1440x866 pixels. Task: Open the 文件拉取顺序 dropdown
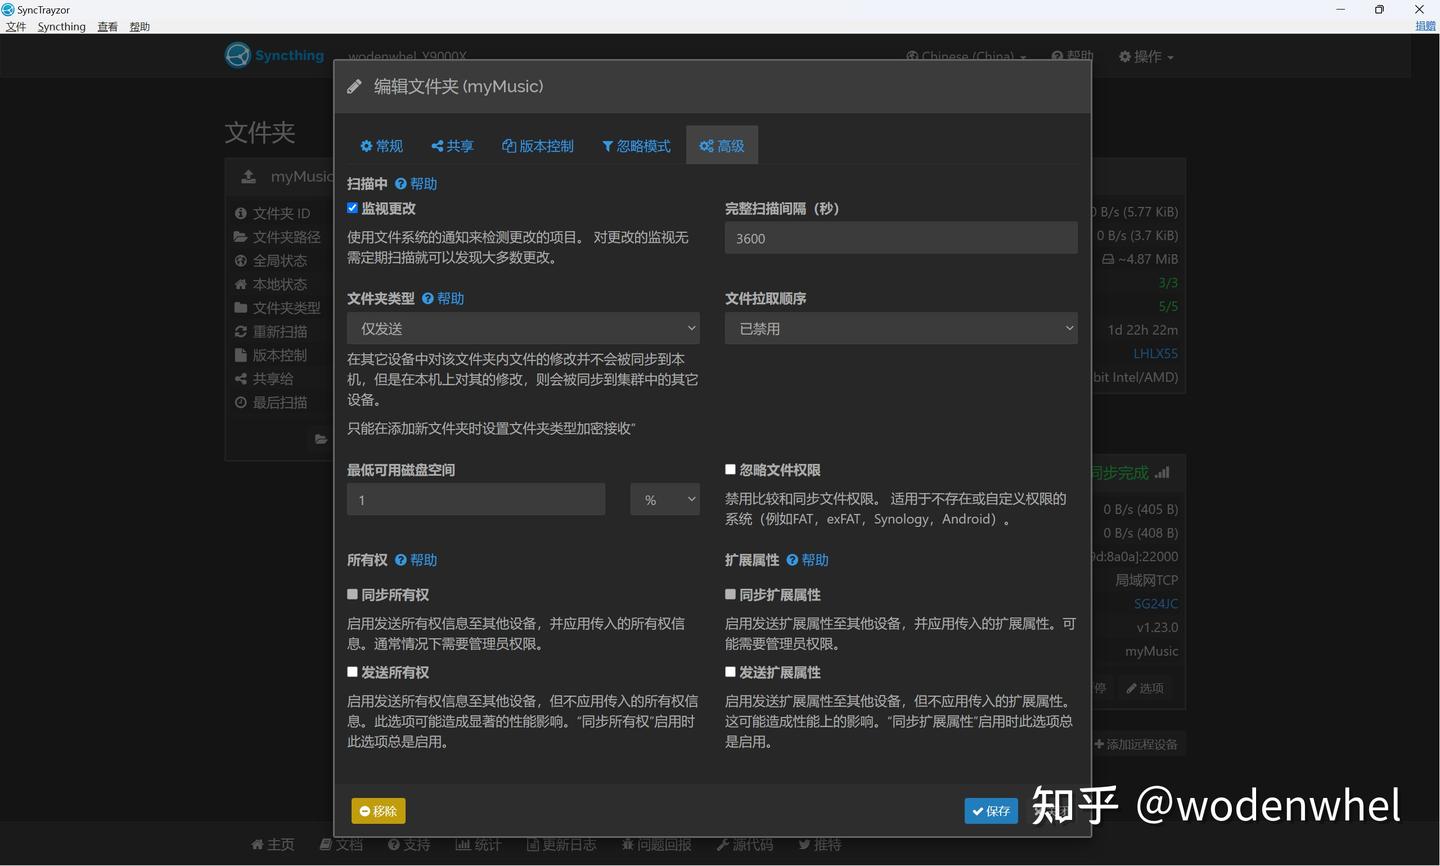pos(900,327)
